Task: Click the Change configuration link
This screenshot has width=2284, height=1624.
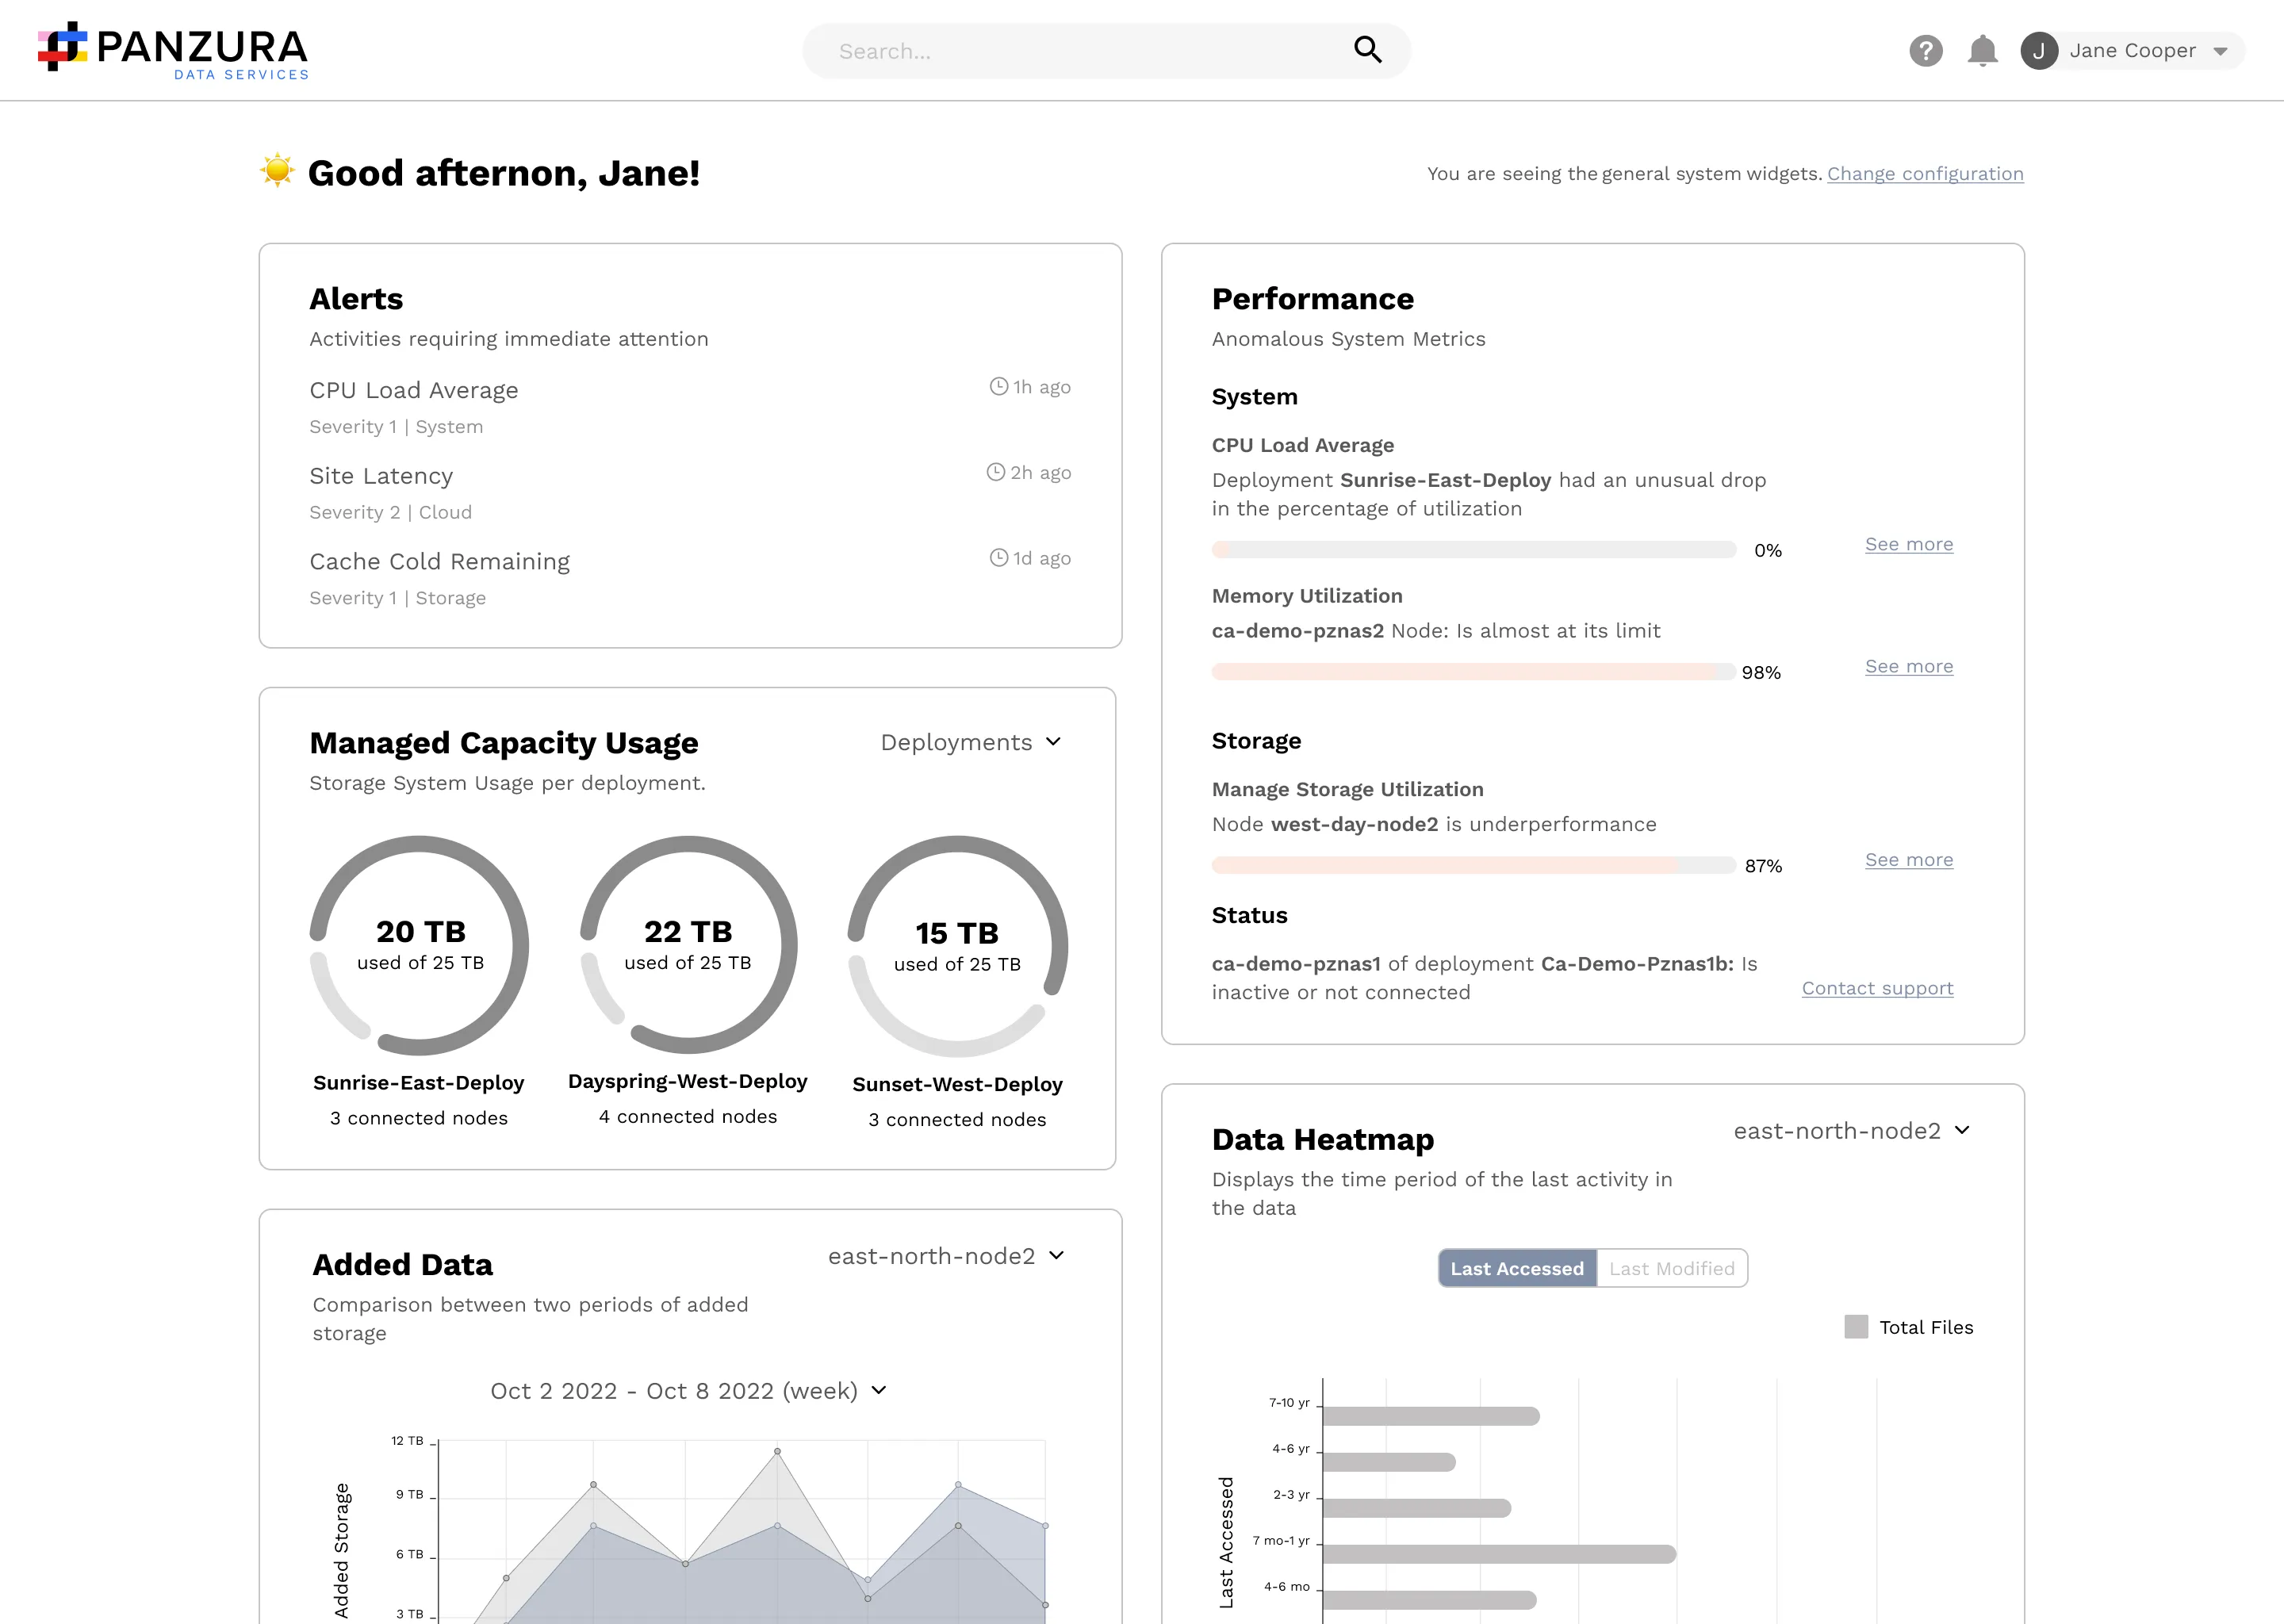Action: tap(1925, 174)
